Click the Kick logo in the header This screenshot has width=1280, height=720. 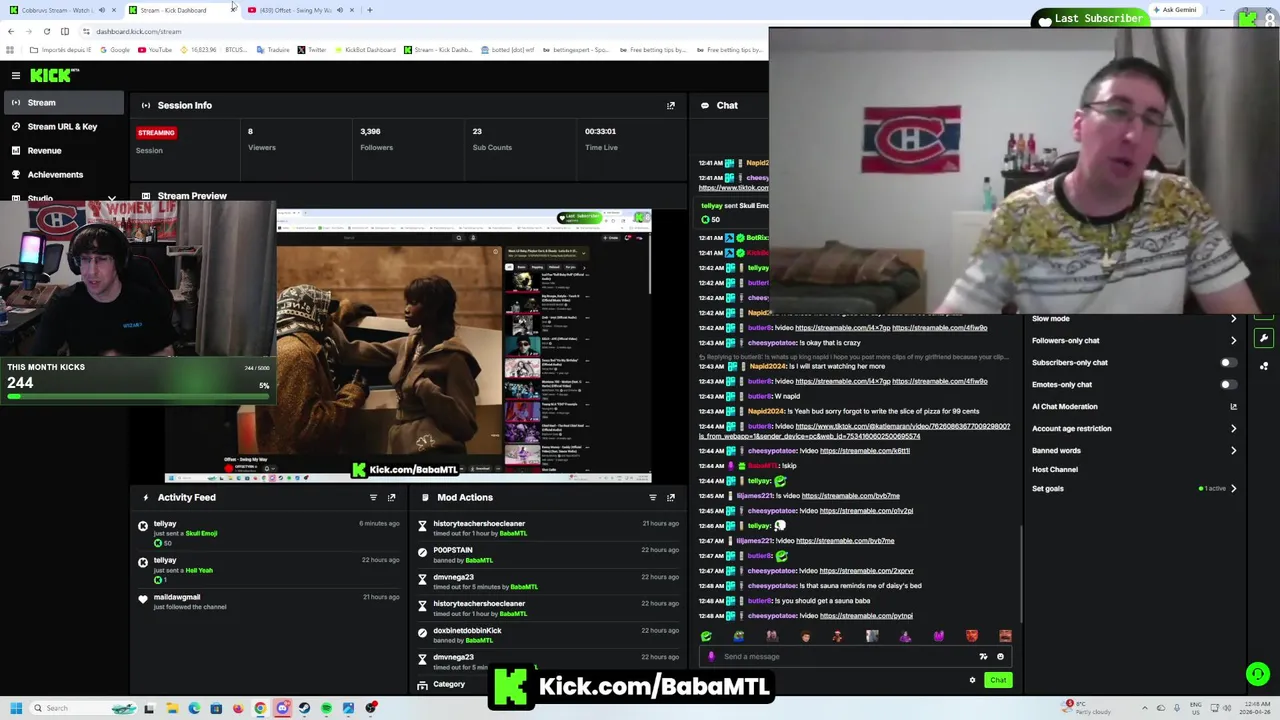[x=54, y=75]
